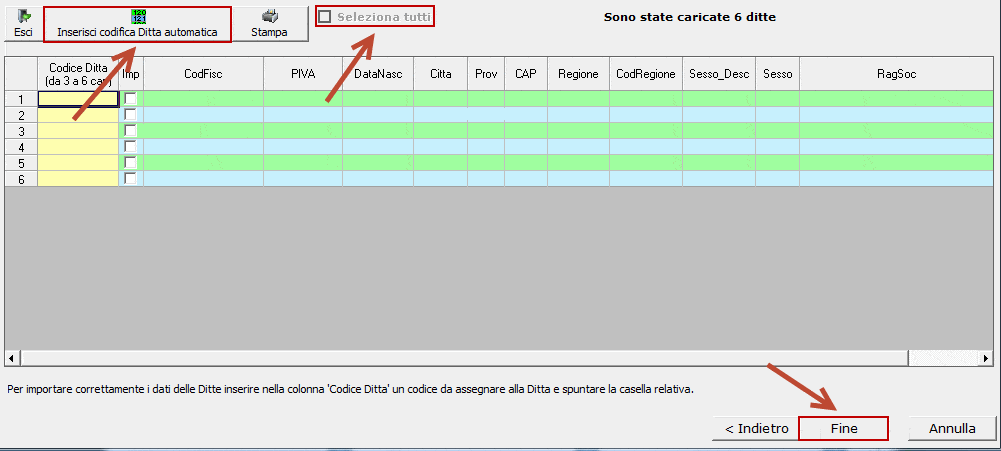Click the Stampa printer icon
Screen dimensions: 1001x451
pos(269,17)
